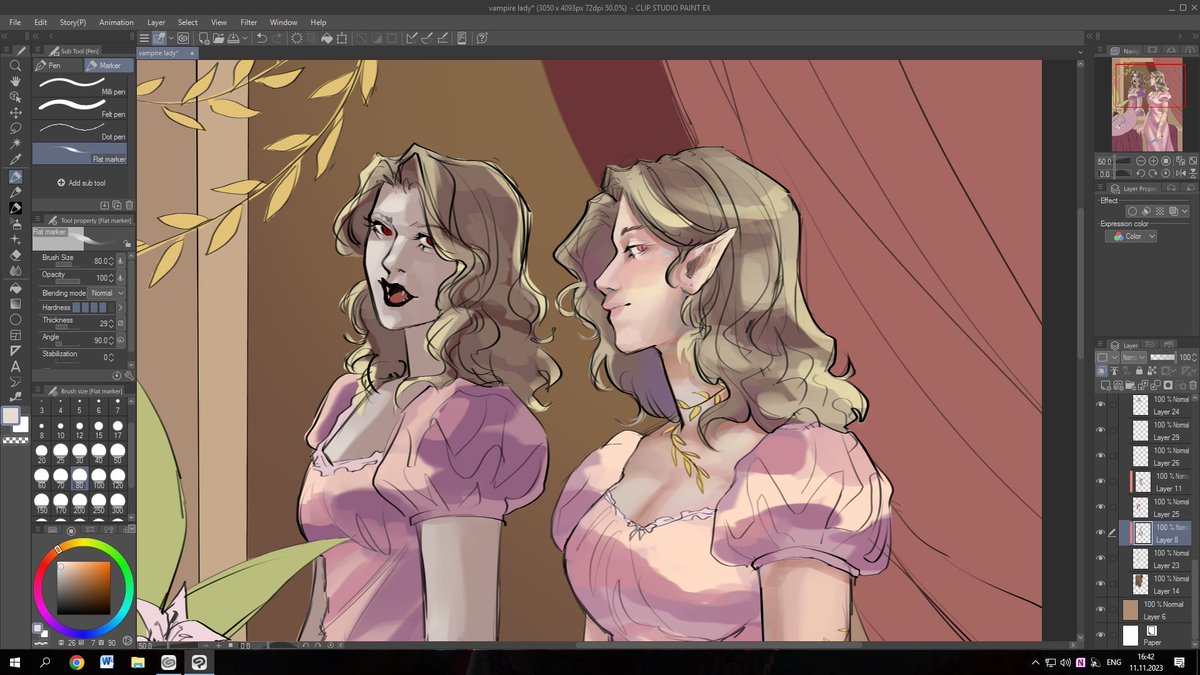Open the Edit menu
Viewport: 1200px width, 675px height.
click(x=40, y=22)
